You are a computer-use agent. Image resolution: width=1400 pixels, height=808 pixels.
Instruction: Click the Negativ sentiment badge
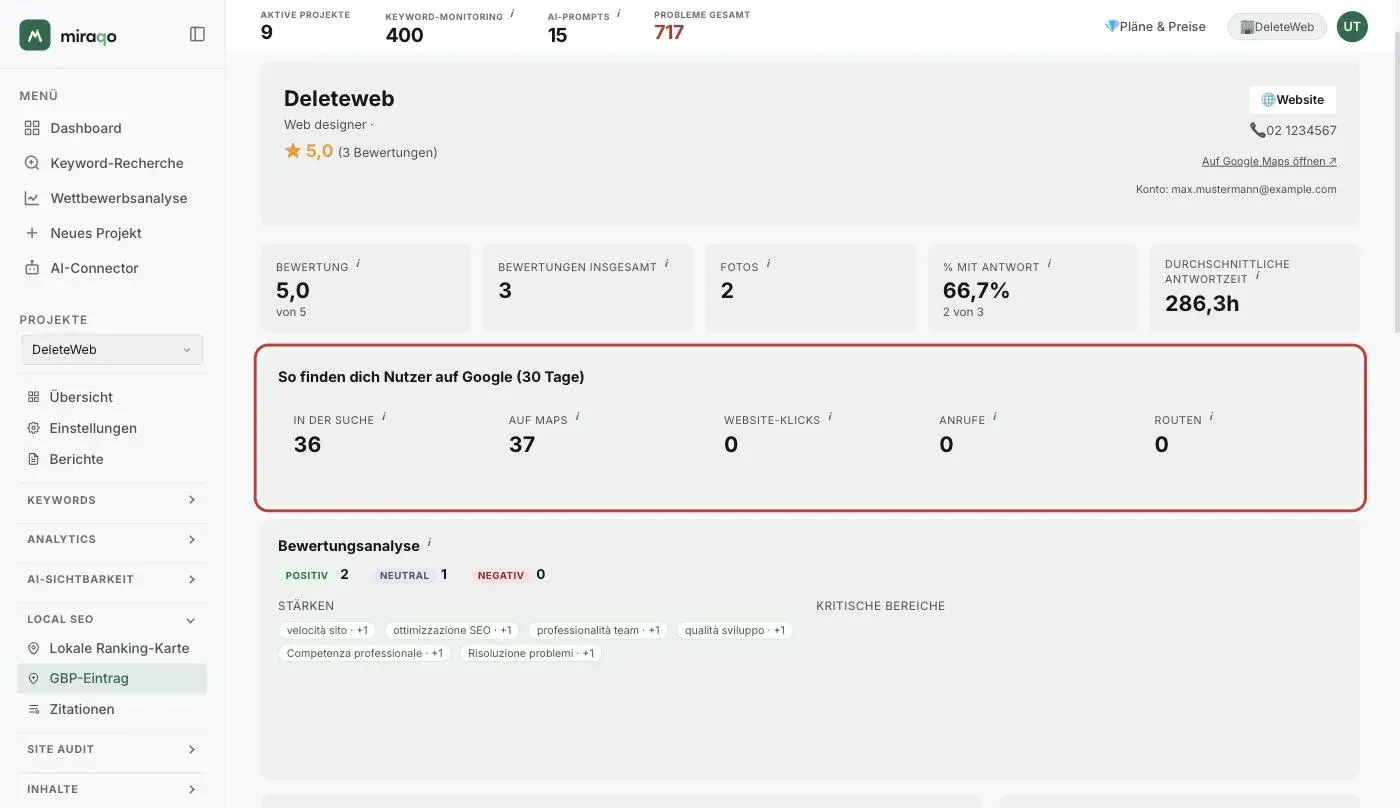coord(501,576)
